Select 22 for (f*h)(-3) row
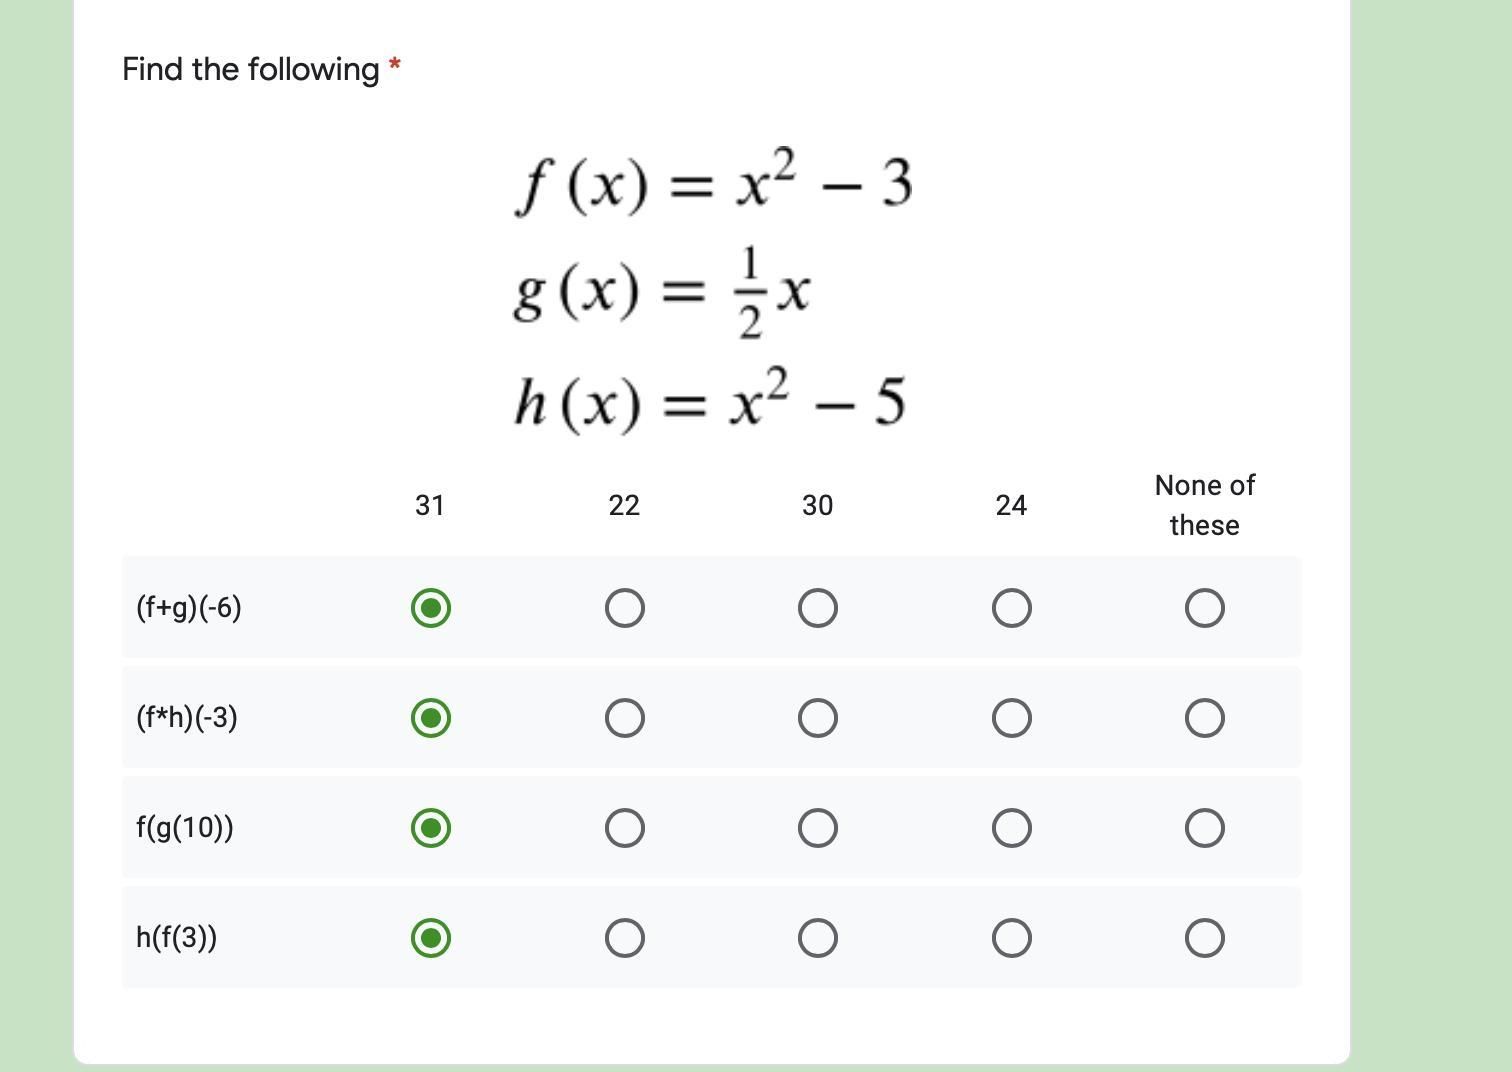This screenshot has width=1512, height=1072. (624, 718)
